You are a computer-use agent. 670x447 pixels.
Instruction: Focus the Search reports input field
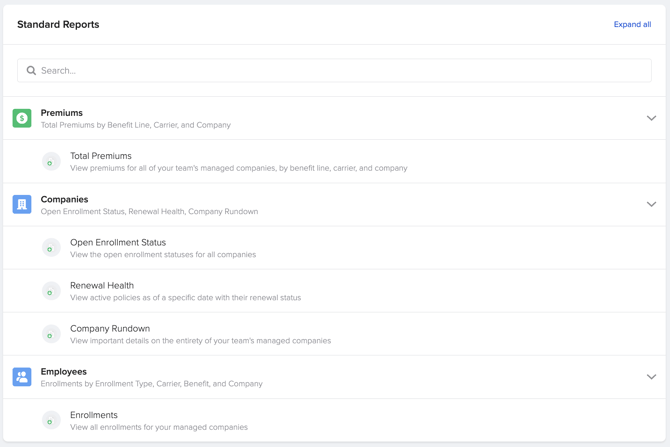point(340,71)
